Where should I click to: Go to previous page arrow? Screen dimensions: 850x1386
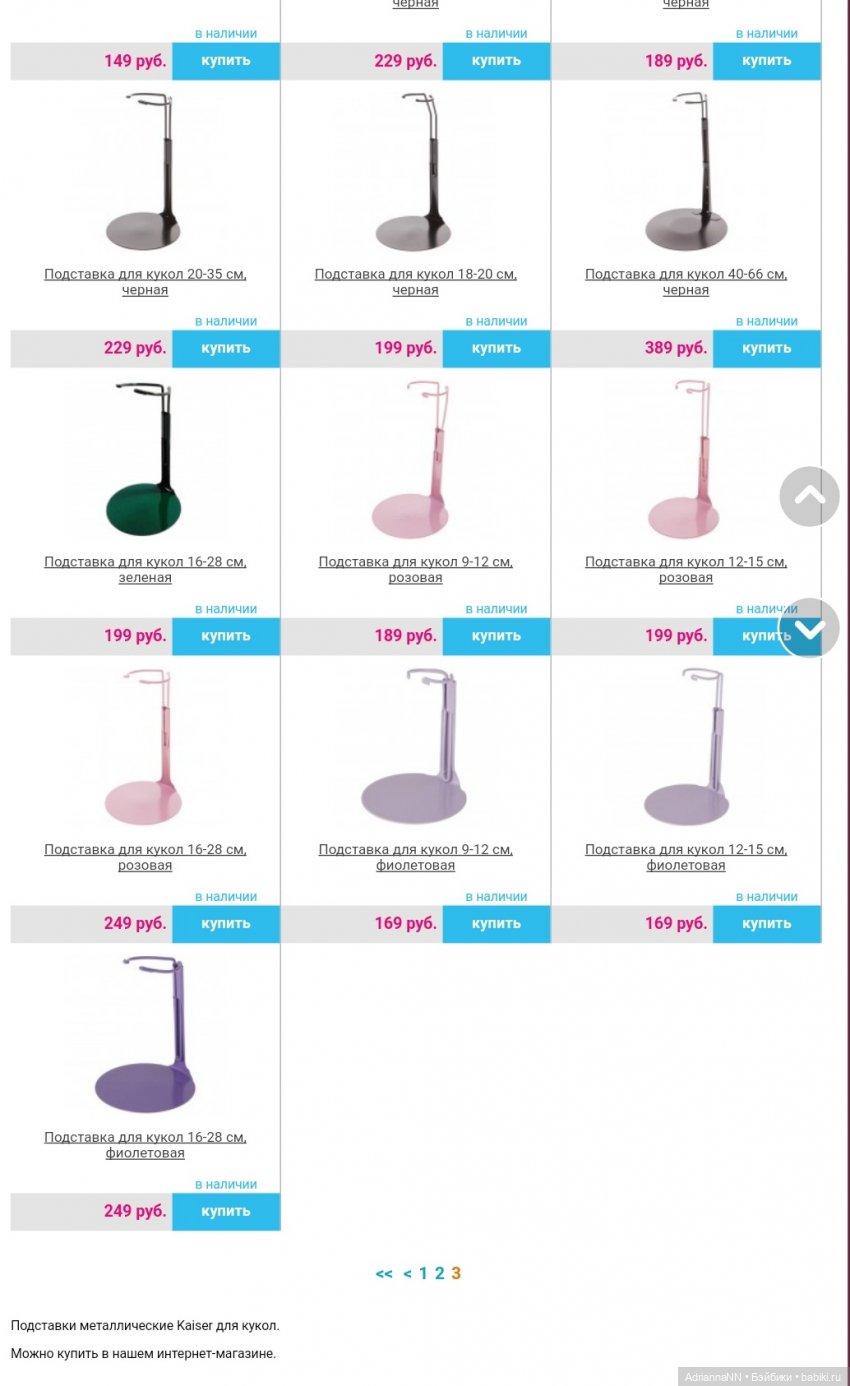(x=407, y=1273)
